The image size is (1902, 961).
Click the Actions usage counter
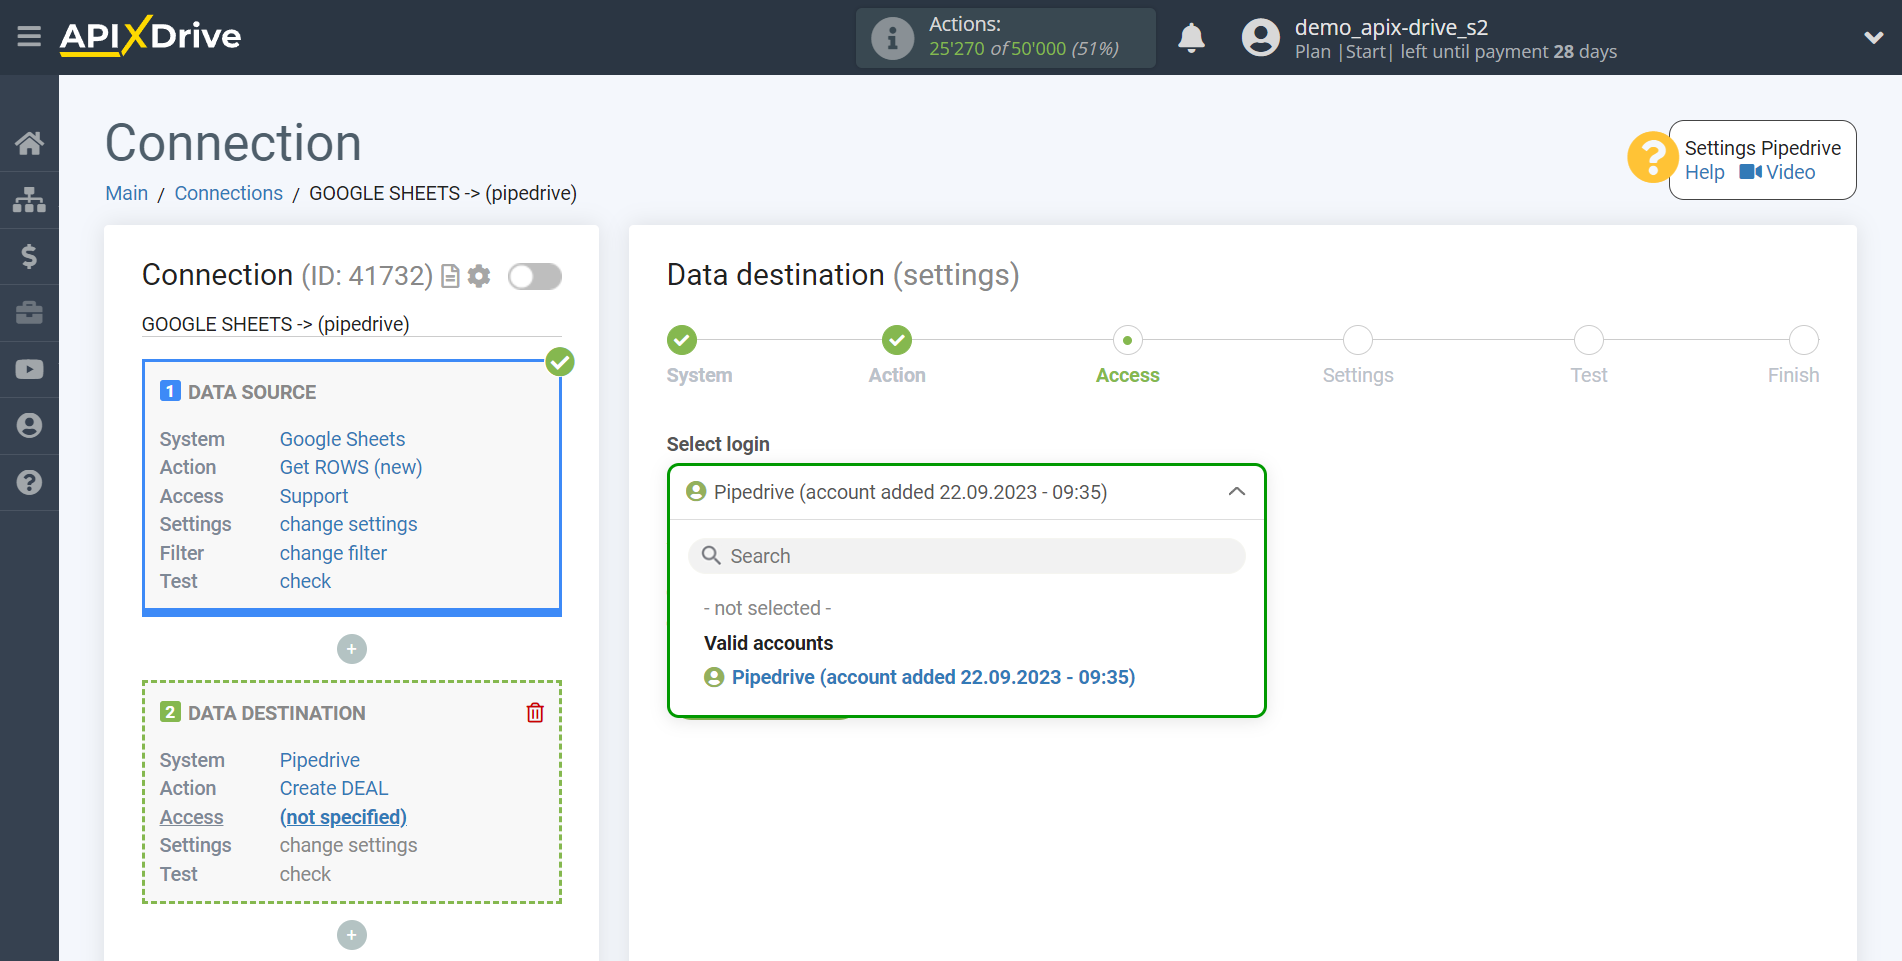pos(1024,48)
